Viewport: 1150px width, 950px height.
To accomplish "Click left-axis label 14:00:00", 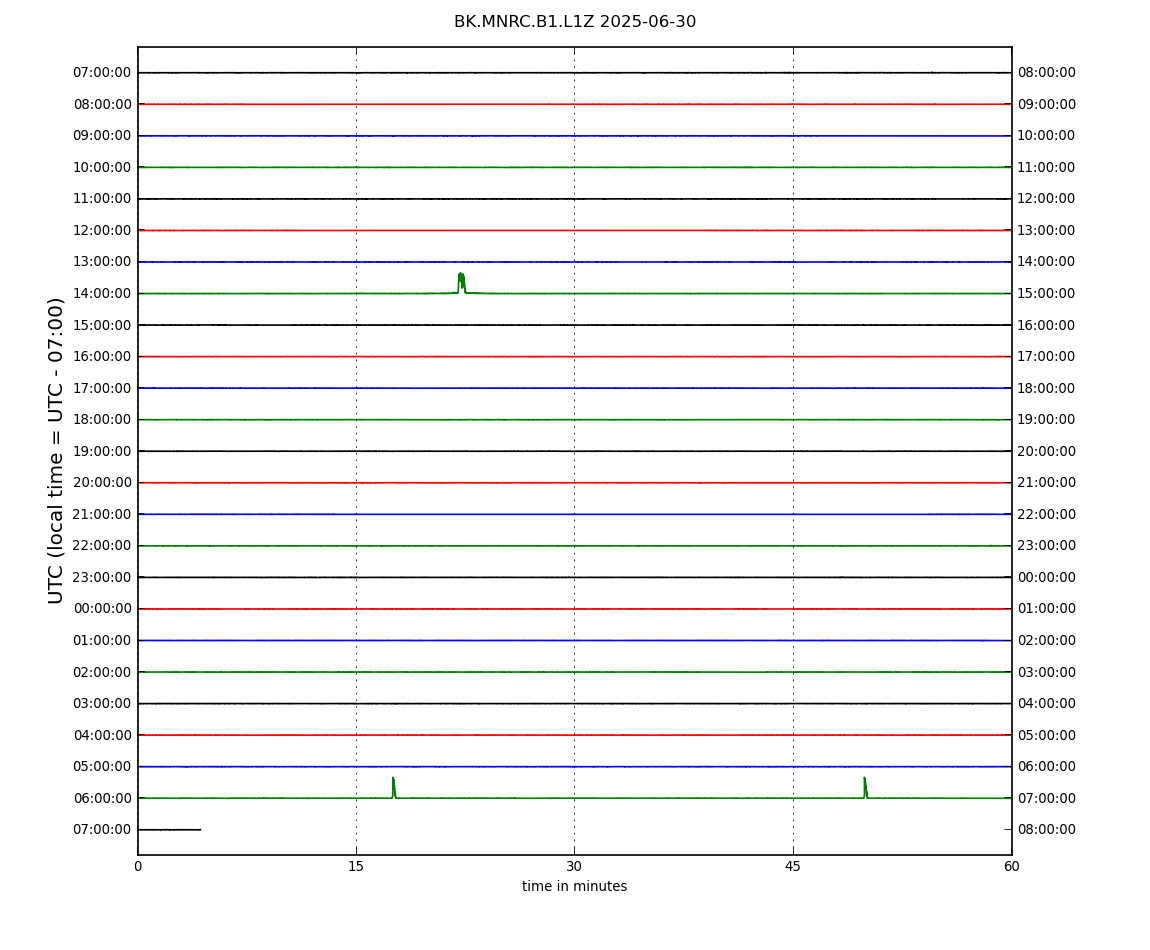I will click(102, 293).
